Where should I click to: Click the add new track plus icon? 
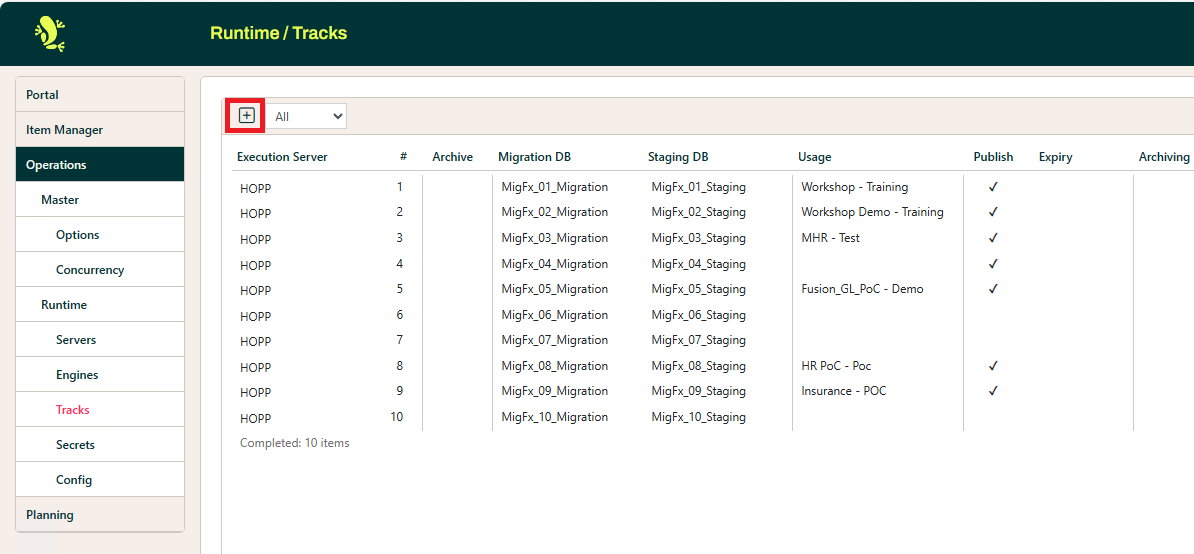[x=247, y=116]
